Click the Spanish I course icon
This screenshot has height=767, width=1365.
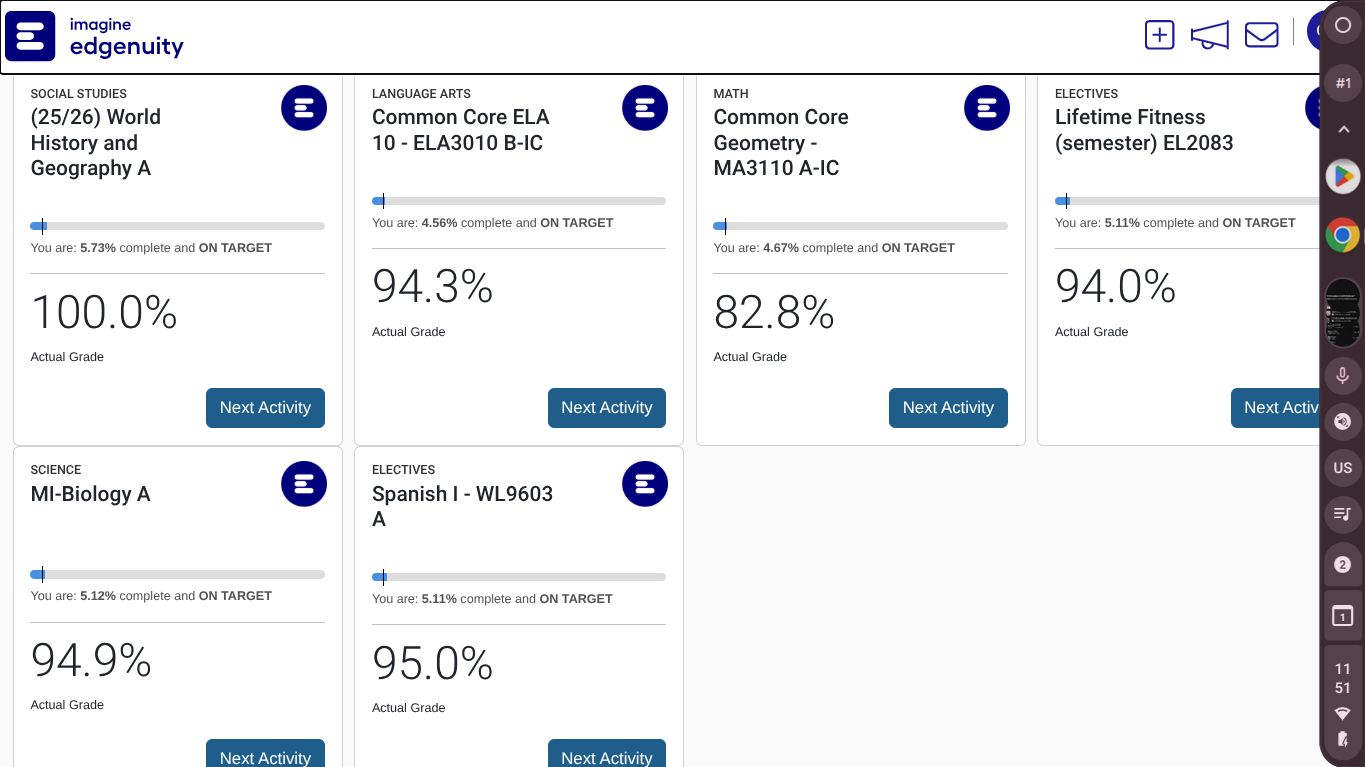click(x=645, y=484)
